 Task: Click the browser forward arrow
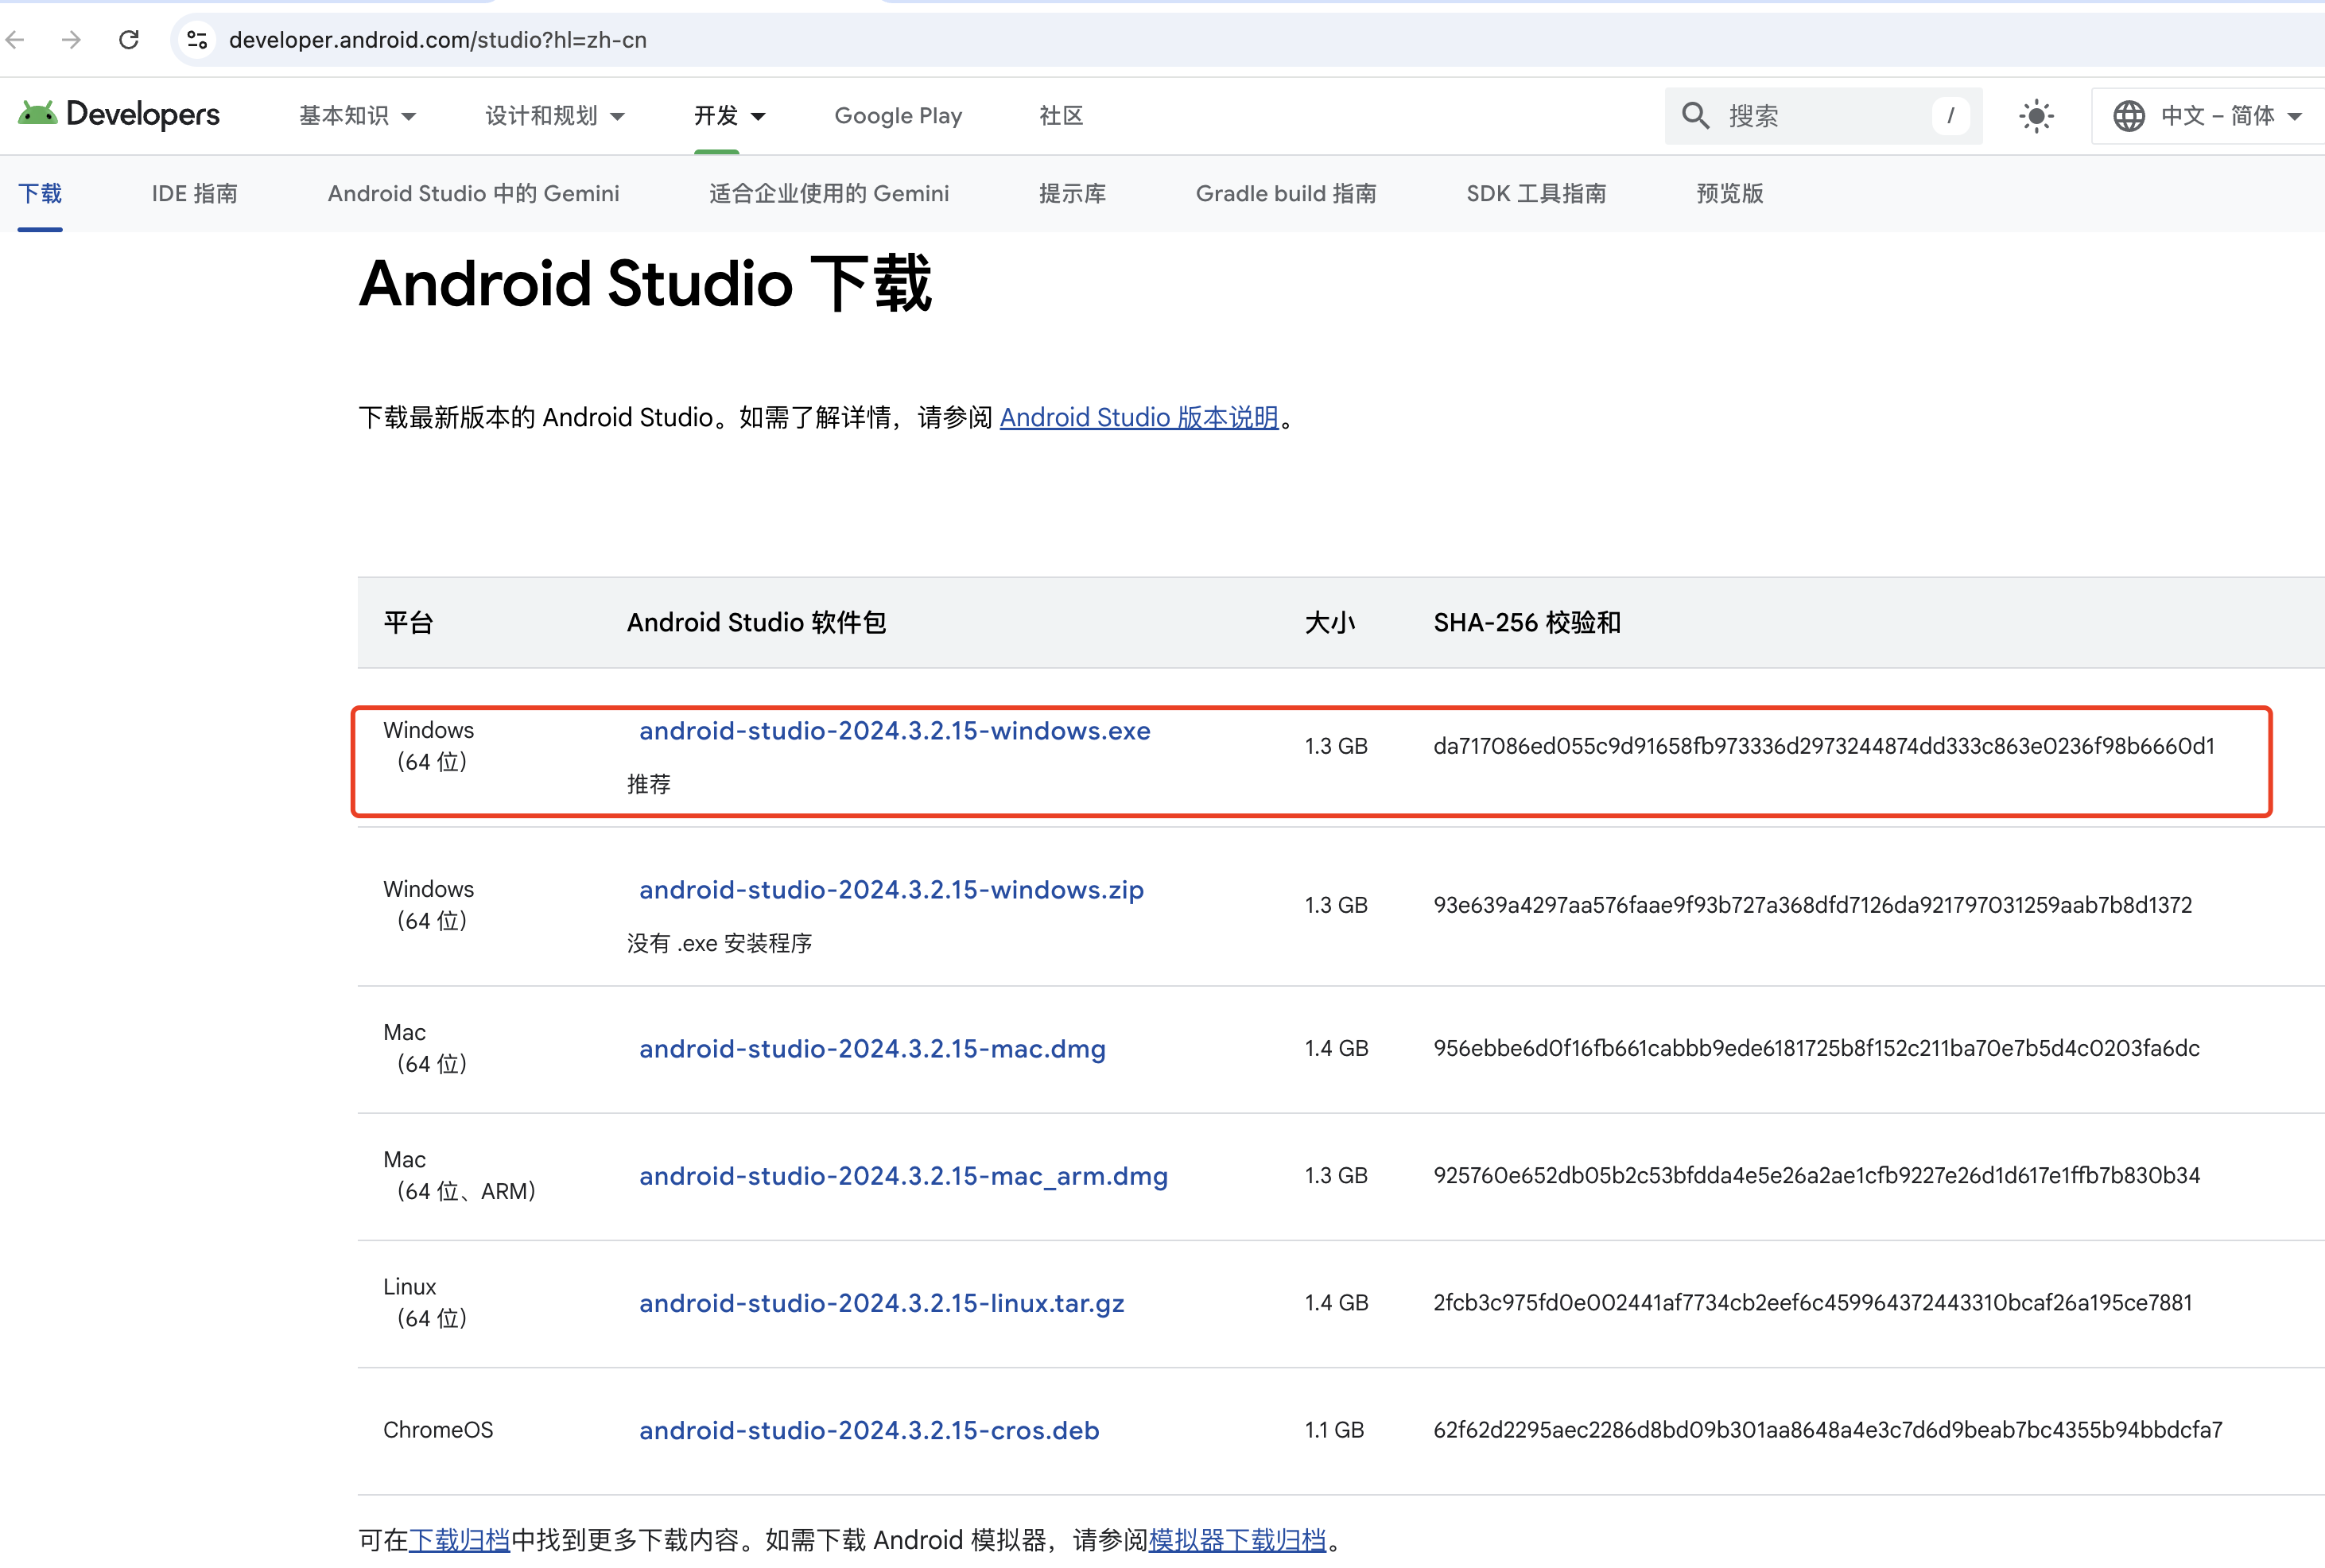[71, 40]
